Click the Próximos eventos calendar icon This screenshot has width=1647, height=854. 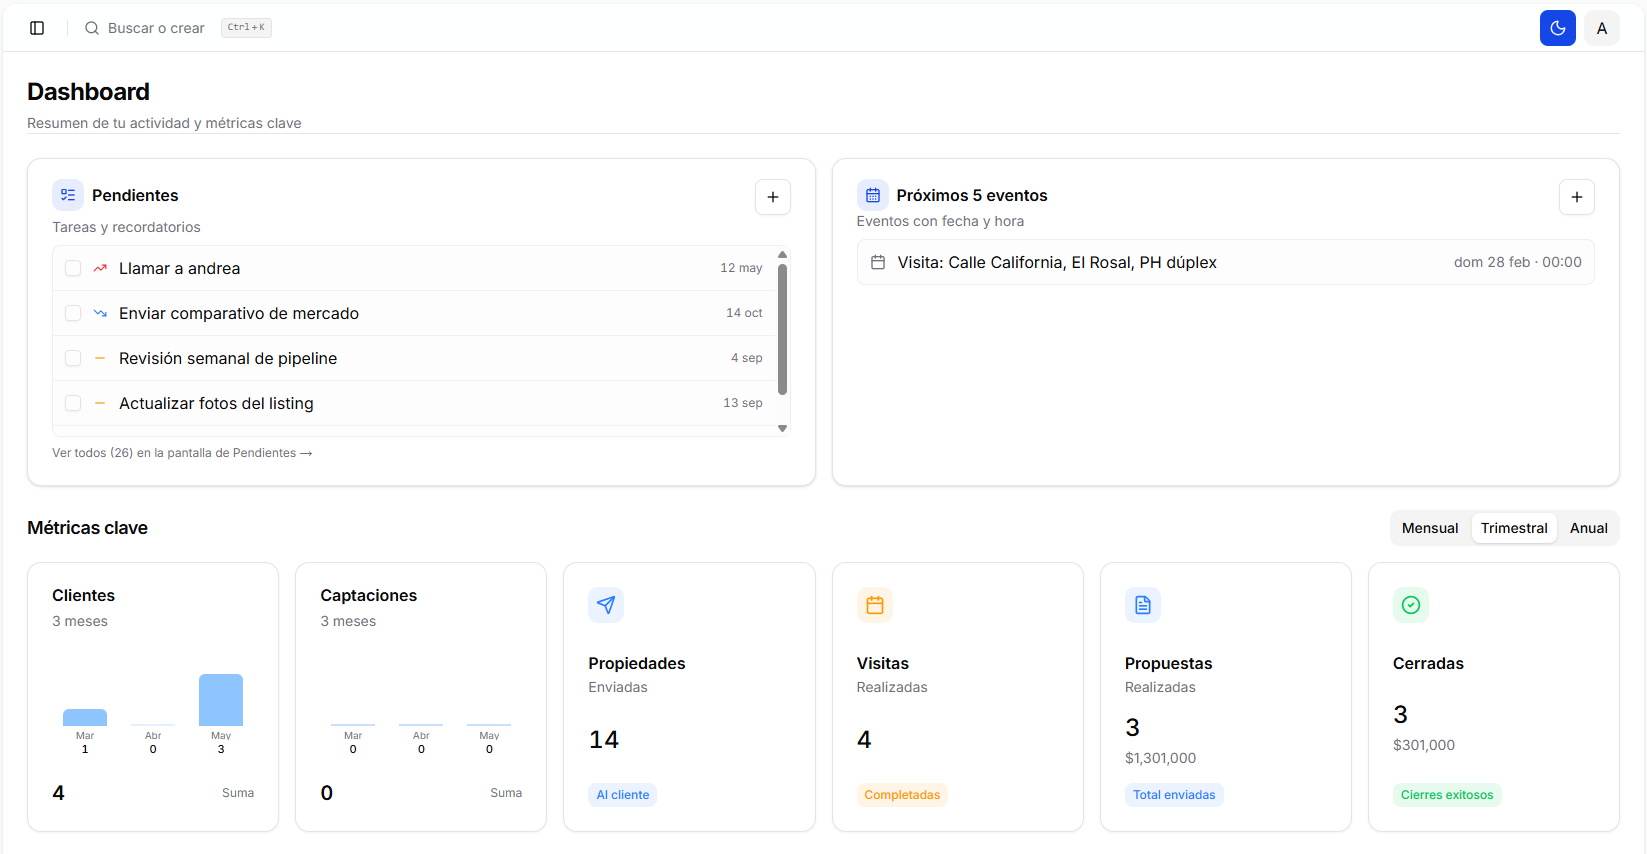click(x=873, y=195)
